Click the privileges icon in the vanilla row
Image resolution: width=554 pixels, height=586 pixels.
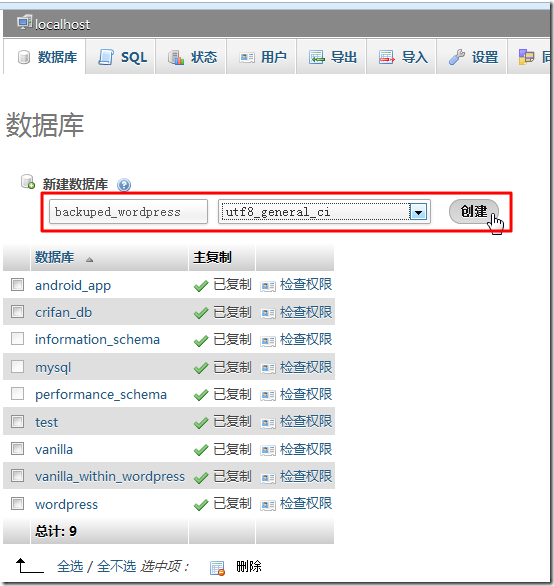coord(268,450)
